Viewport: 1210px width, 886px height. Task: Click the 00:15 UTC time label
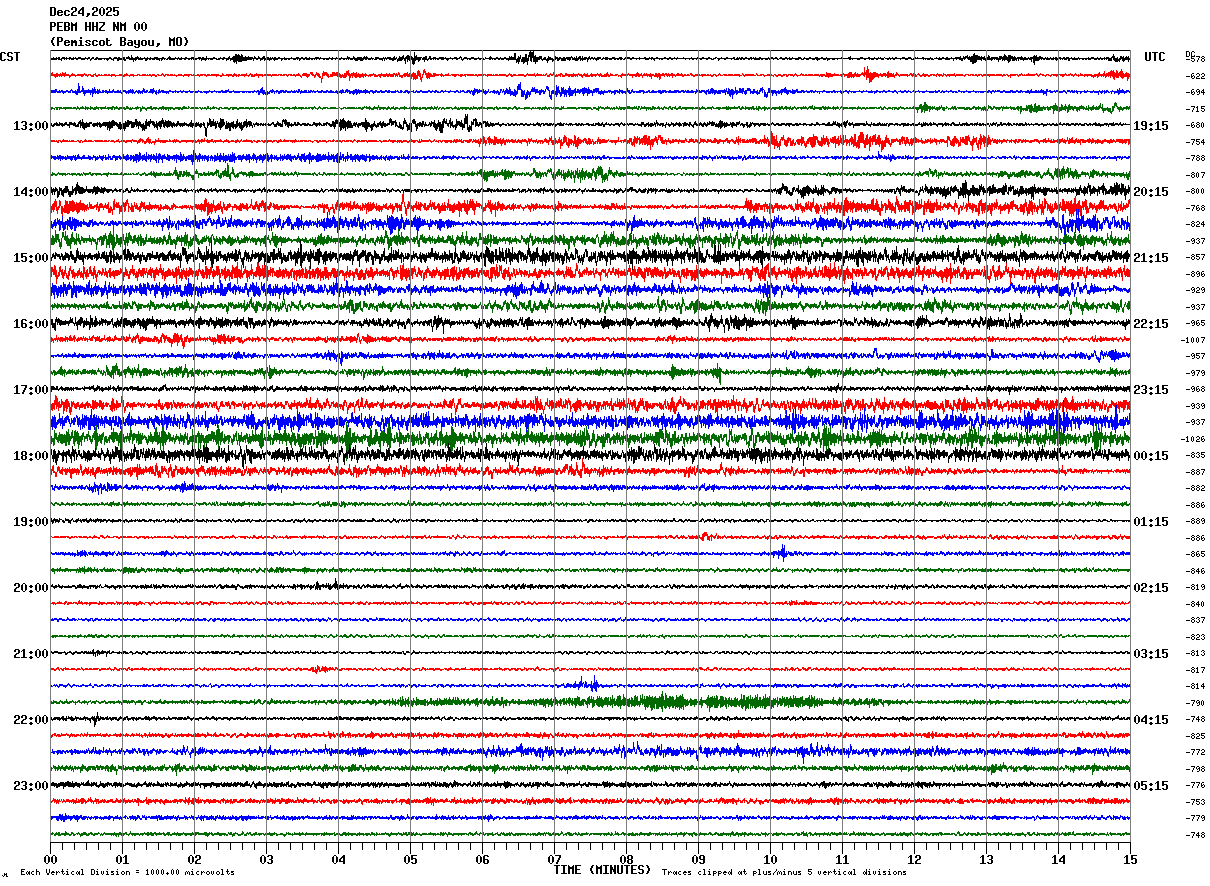click(1151, 456)
